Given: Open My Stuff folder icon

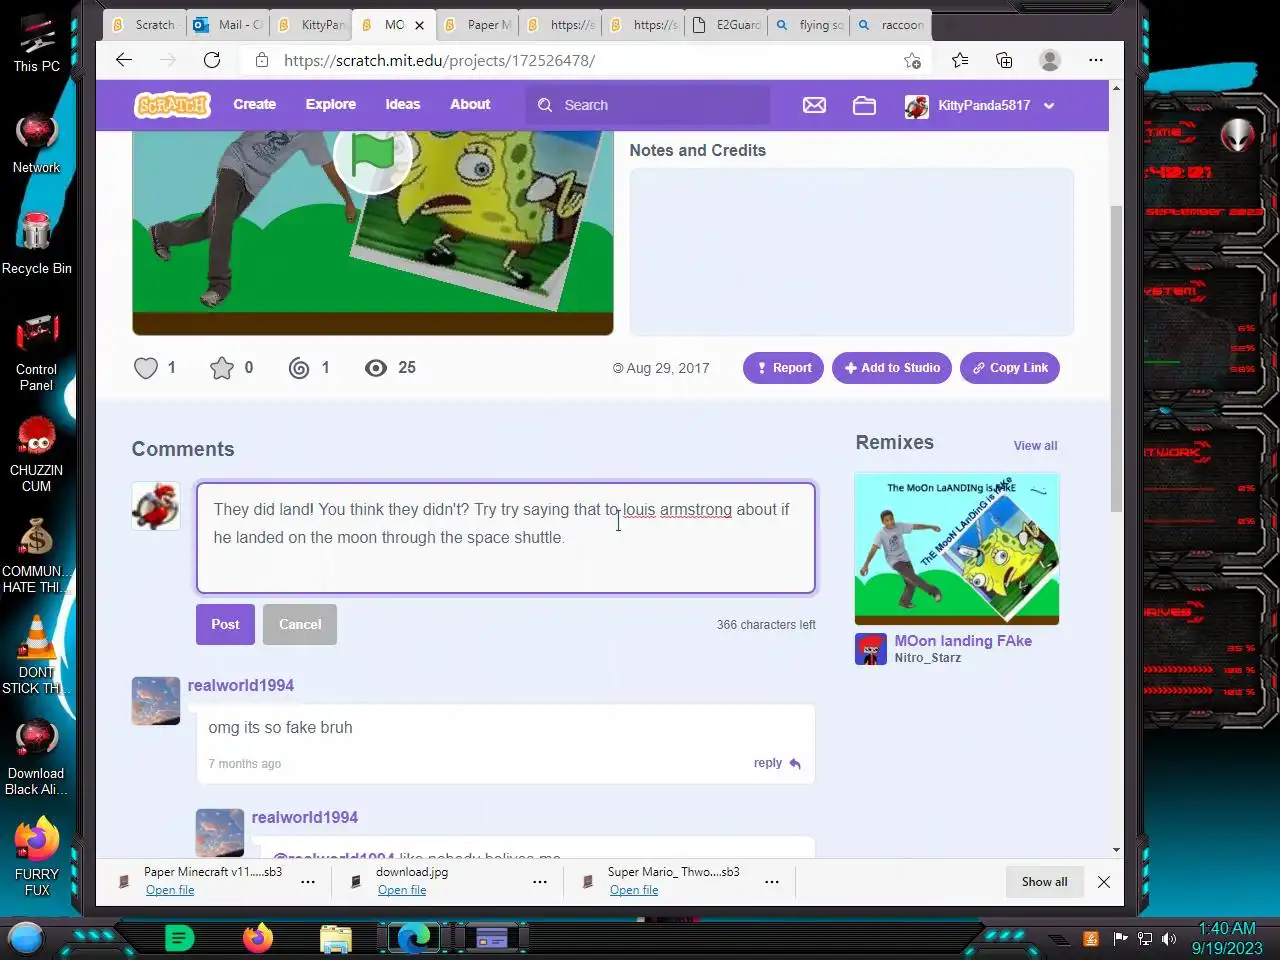Looking at the screenshot, I should pyautogui.click(x=864, y=105).
